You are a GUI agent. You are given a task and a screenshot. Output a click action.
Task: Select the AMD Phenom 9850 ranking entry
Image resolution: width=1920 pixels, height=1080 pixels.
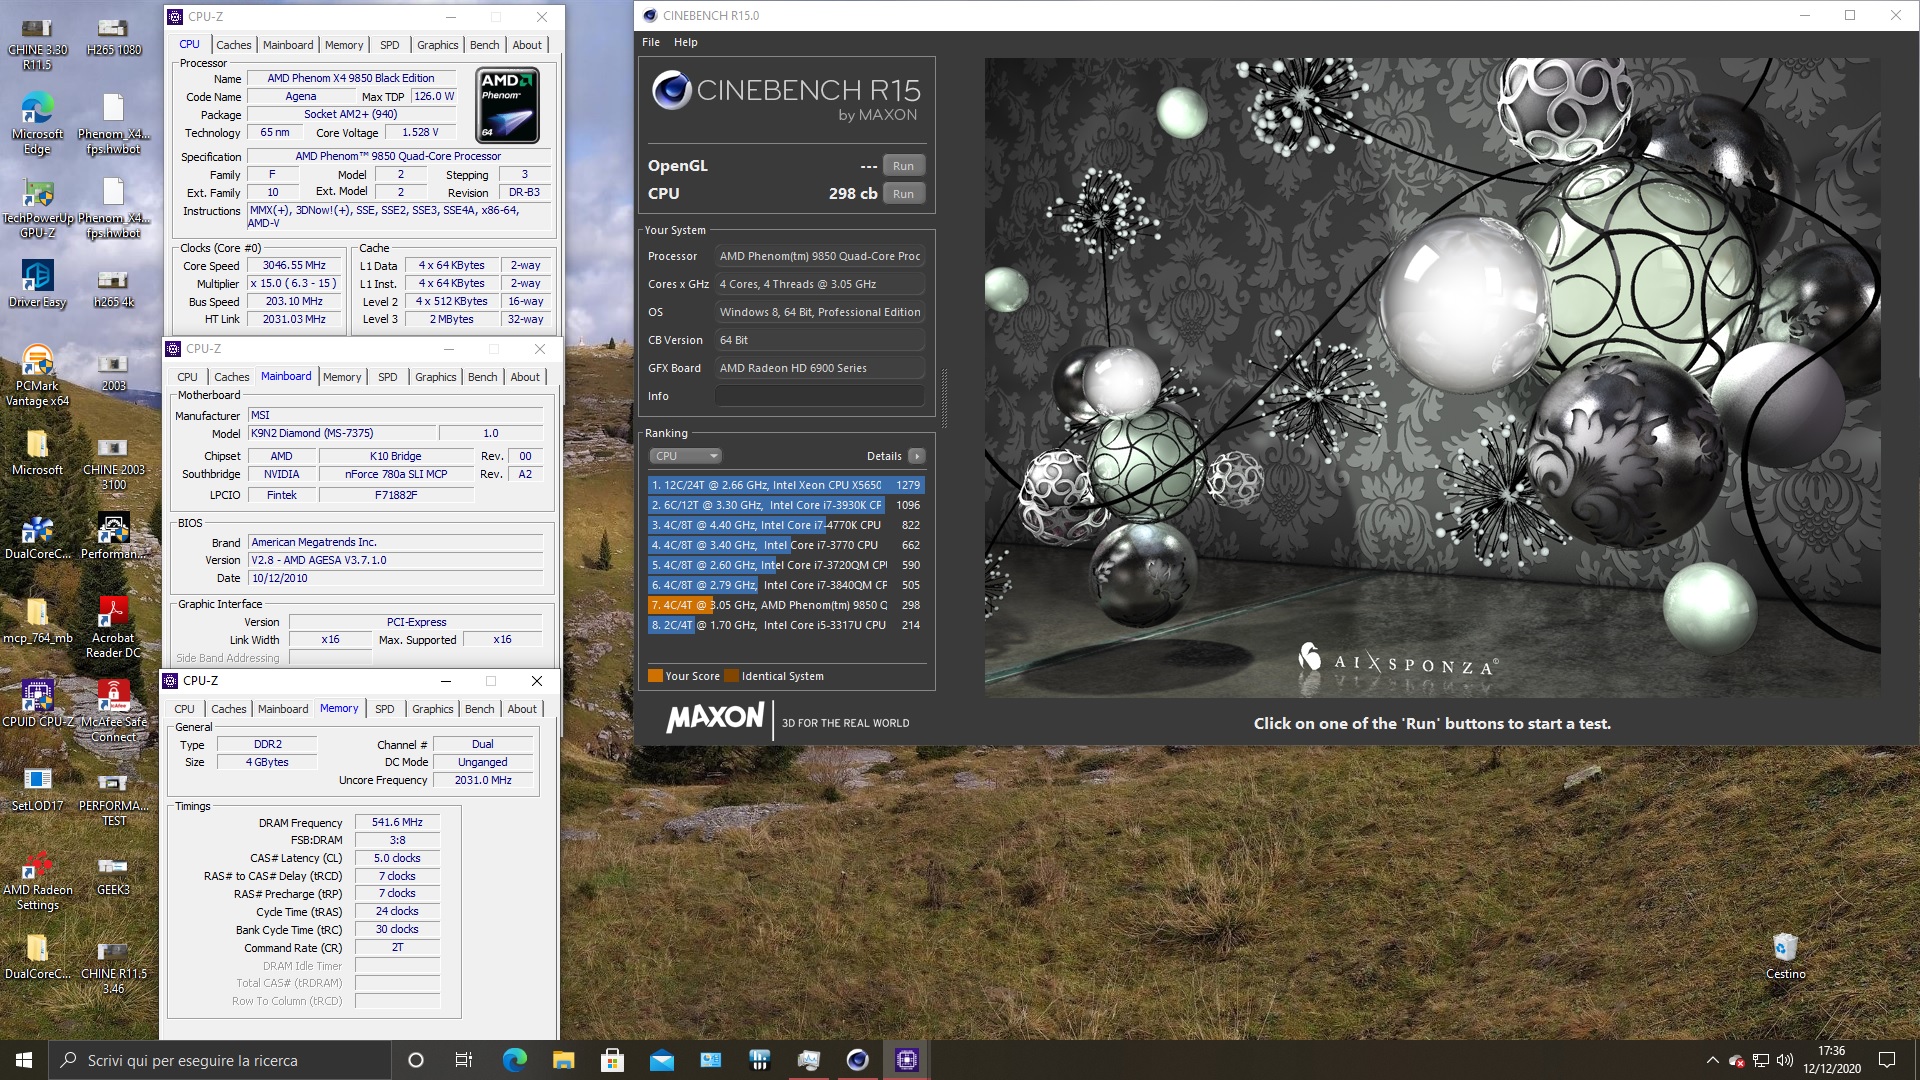click(x=786, y=605)
